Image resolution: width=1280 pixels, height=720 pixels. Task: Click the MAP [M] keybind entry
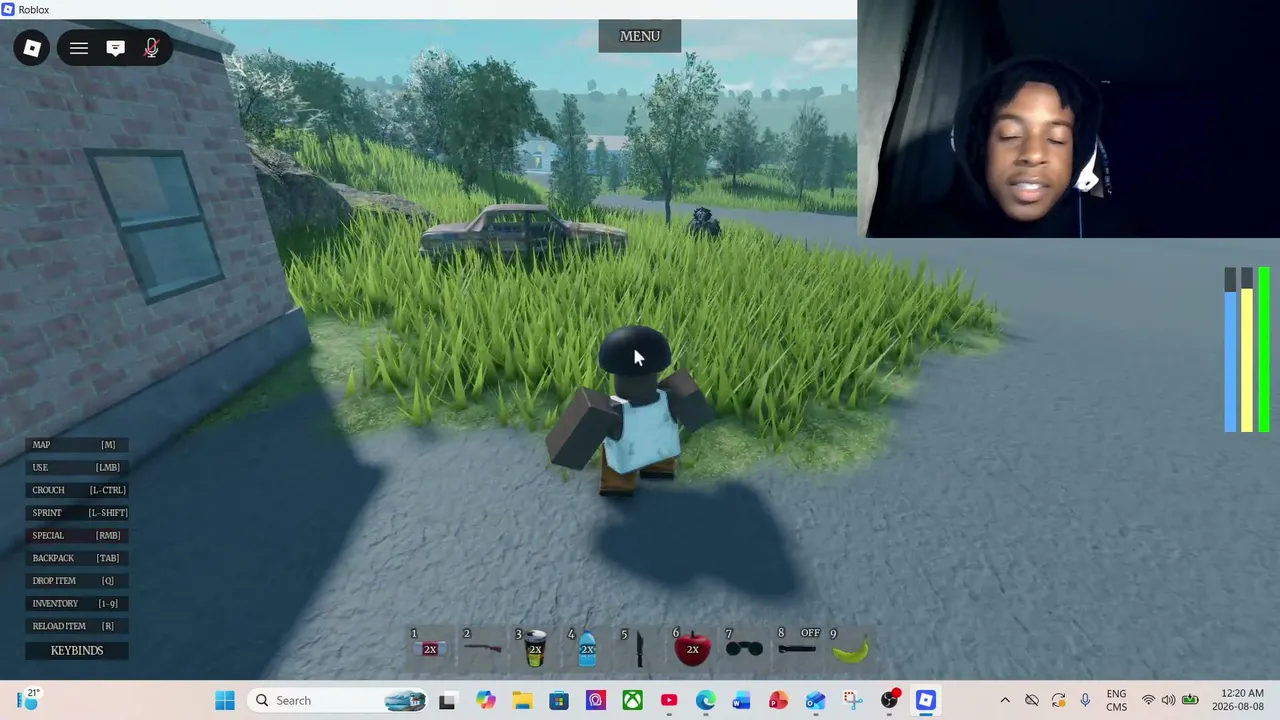(77, 445)
